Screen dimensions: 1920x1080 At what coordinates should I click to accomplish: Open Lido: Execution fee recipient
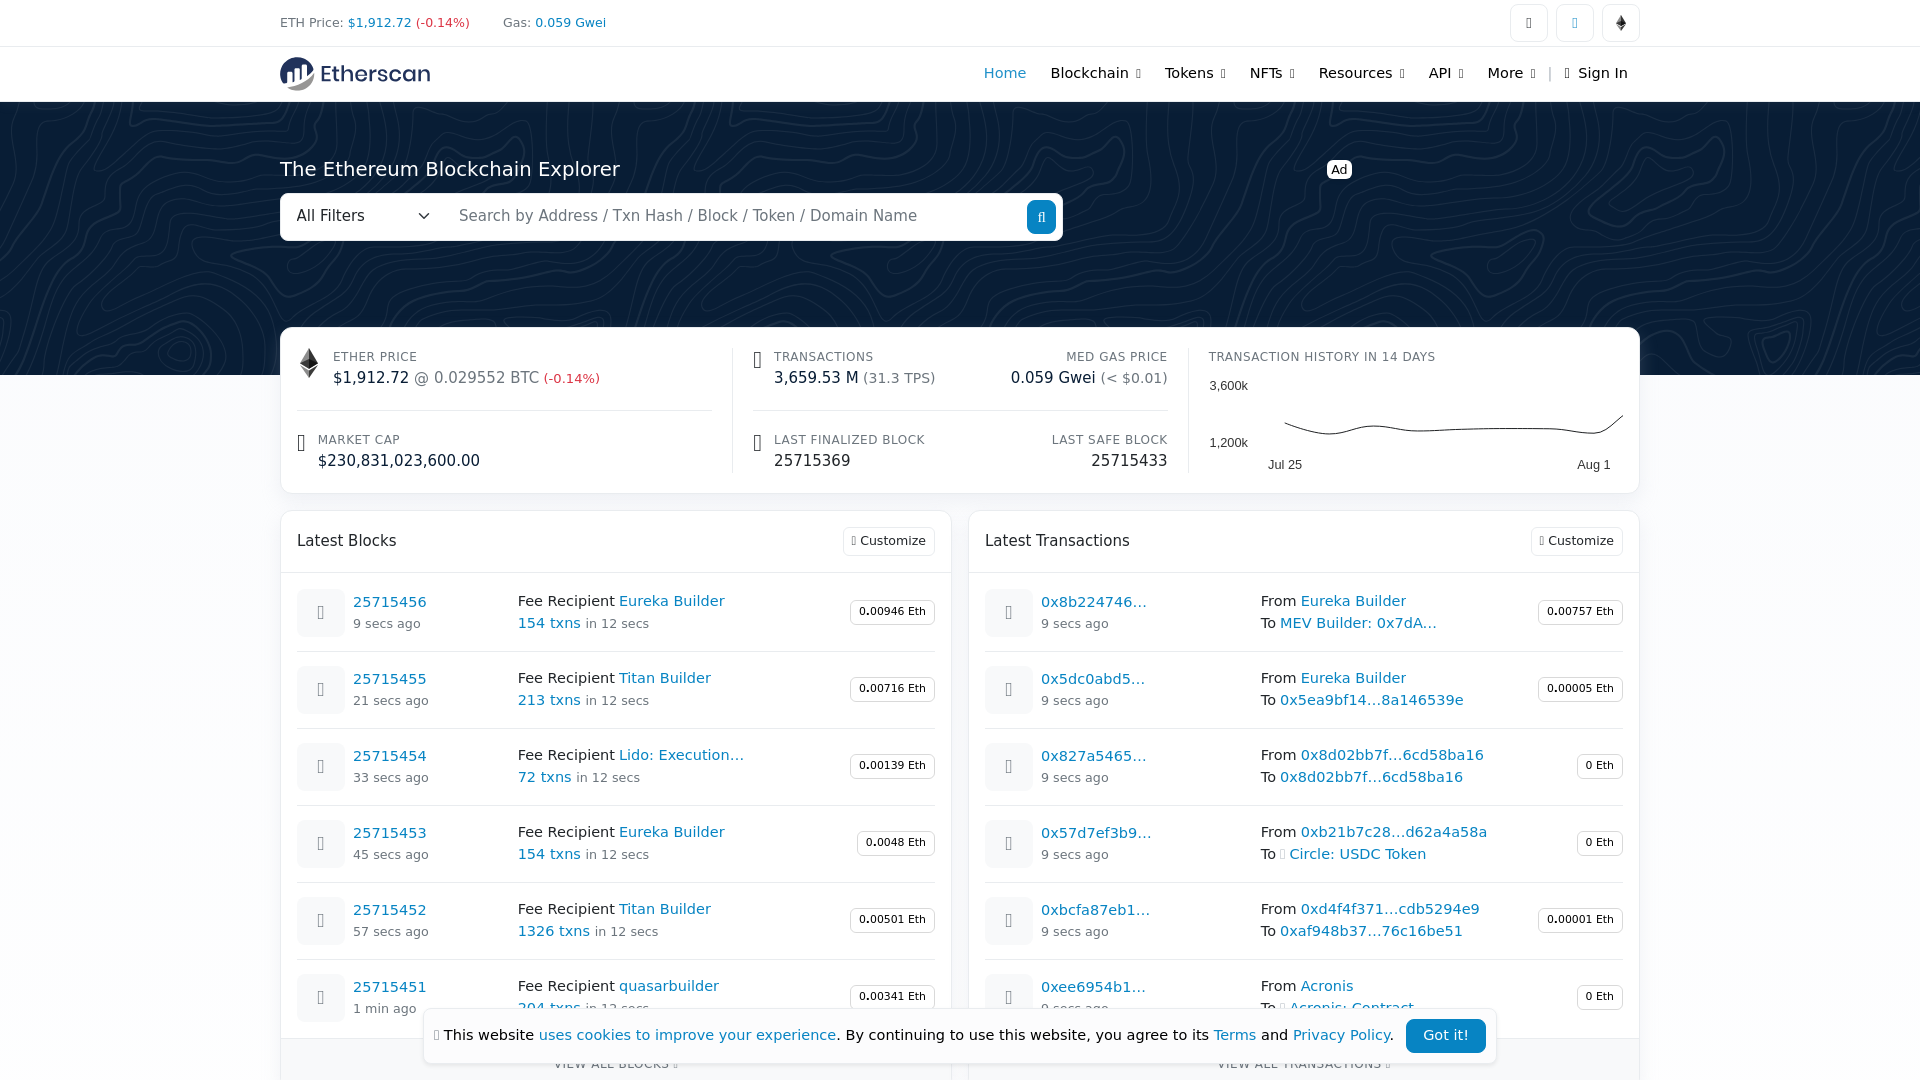coord(681,755)
